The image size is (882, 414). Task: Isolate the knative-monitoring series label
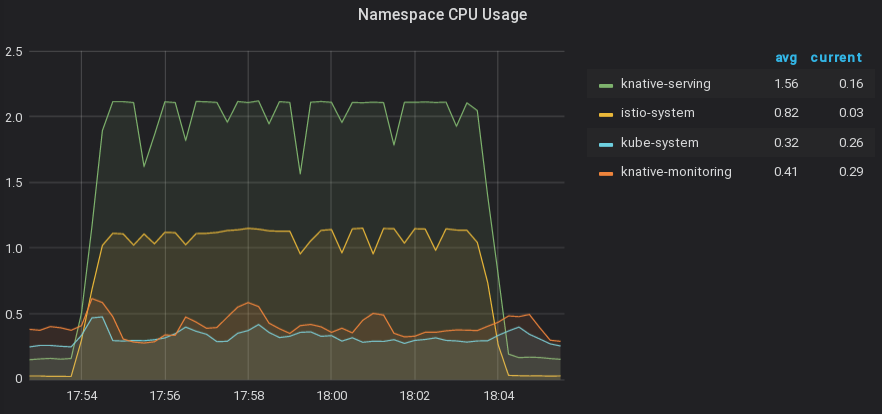(x=676, y=171)
